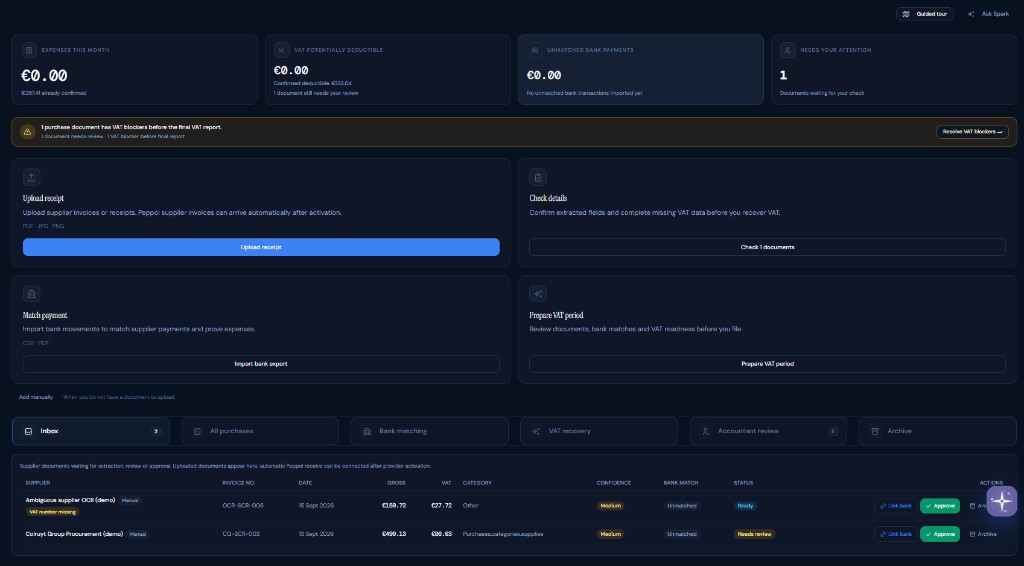Open Ask Spark assistant
Image resolution: width=1024 pixels, height=566 pixels.
coord(989,14)
